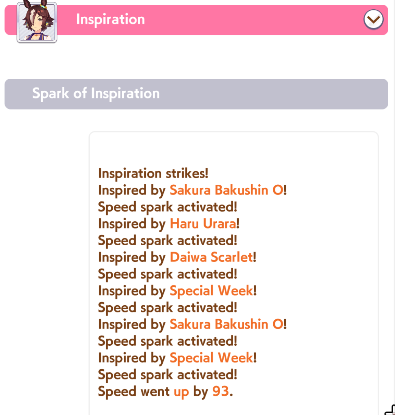This screenshot has height=415, width=395.
Task: Click the Spark of Inspiration header
Action: [196, 94]
